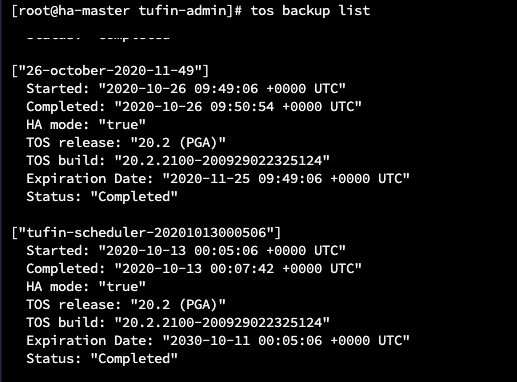Click Completed time 2020-10-13 00:07:42
517x382 pixels.
pyautogui.click(x=194, y=269)
